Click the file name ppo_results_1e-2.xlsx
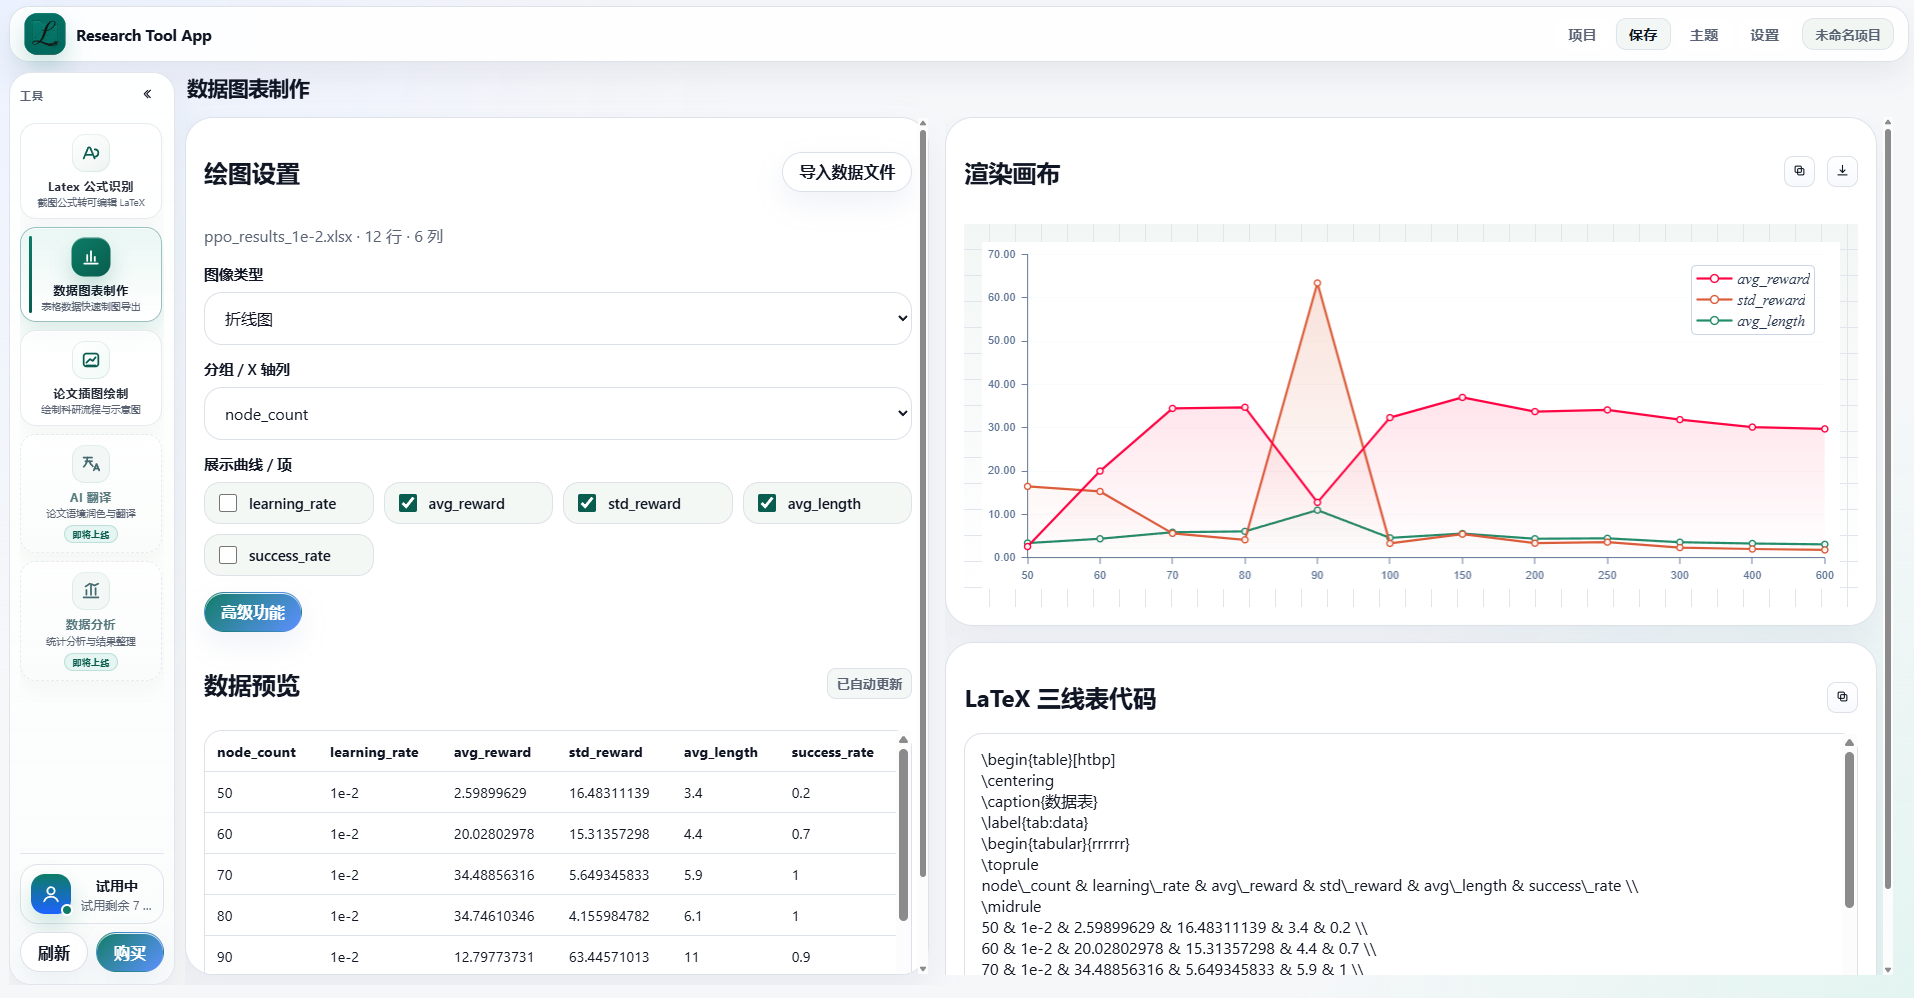 (278, 237)
